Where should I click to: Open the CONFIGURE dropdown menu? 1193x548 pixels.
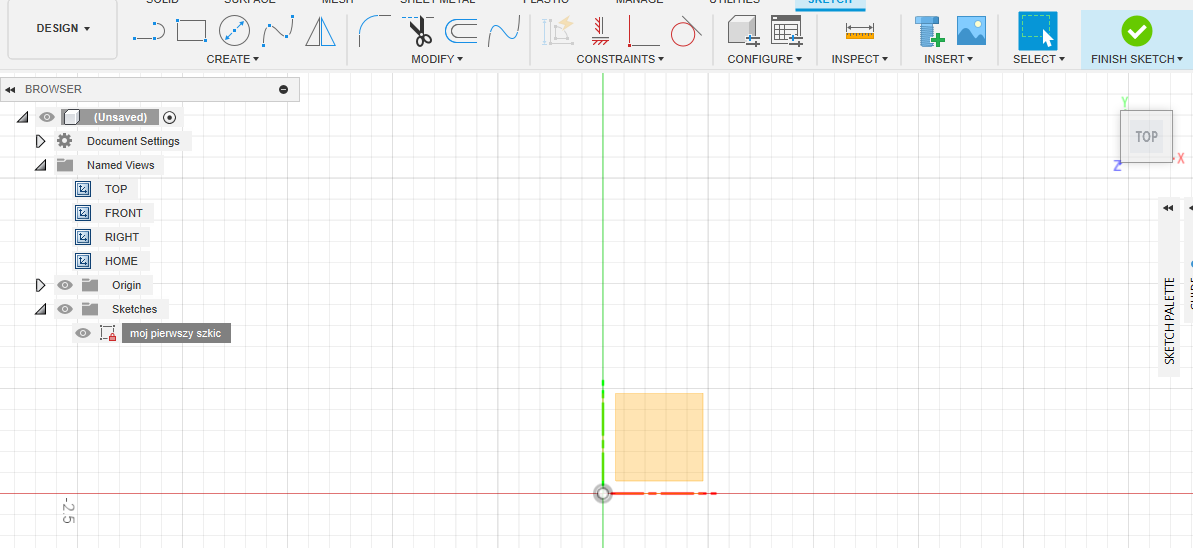765,59
